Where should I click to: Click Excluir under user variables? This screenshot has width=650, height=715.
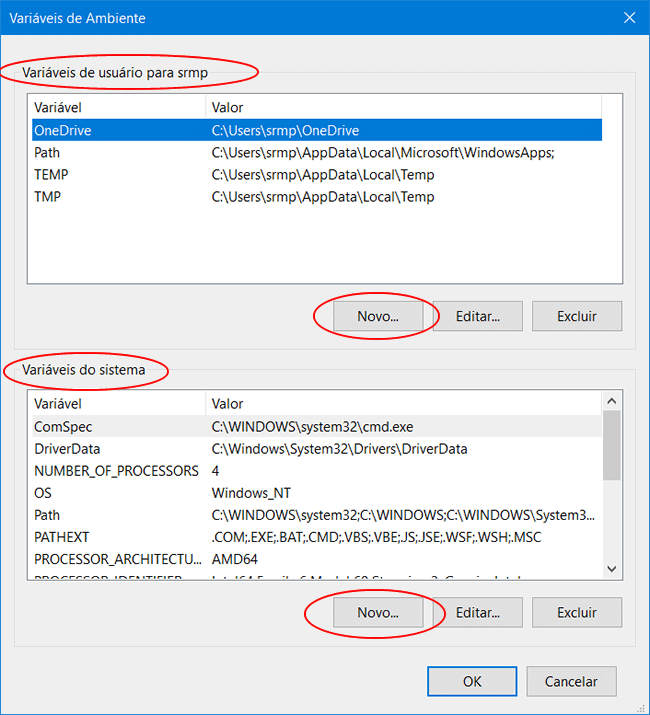tap(577, 316)
